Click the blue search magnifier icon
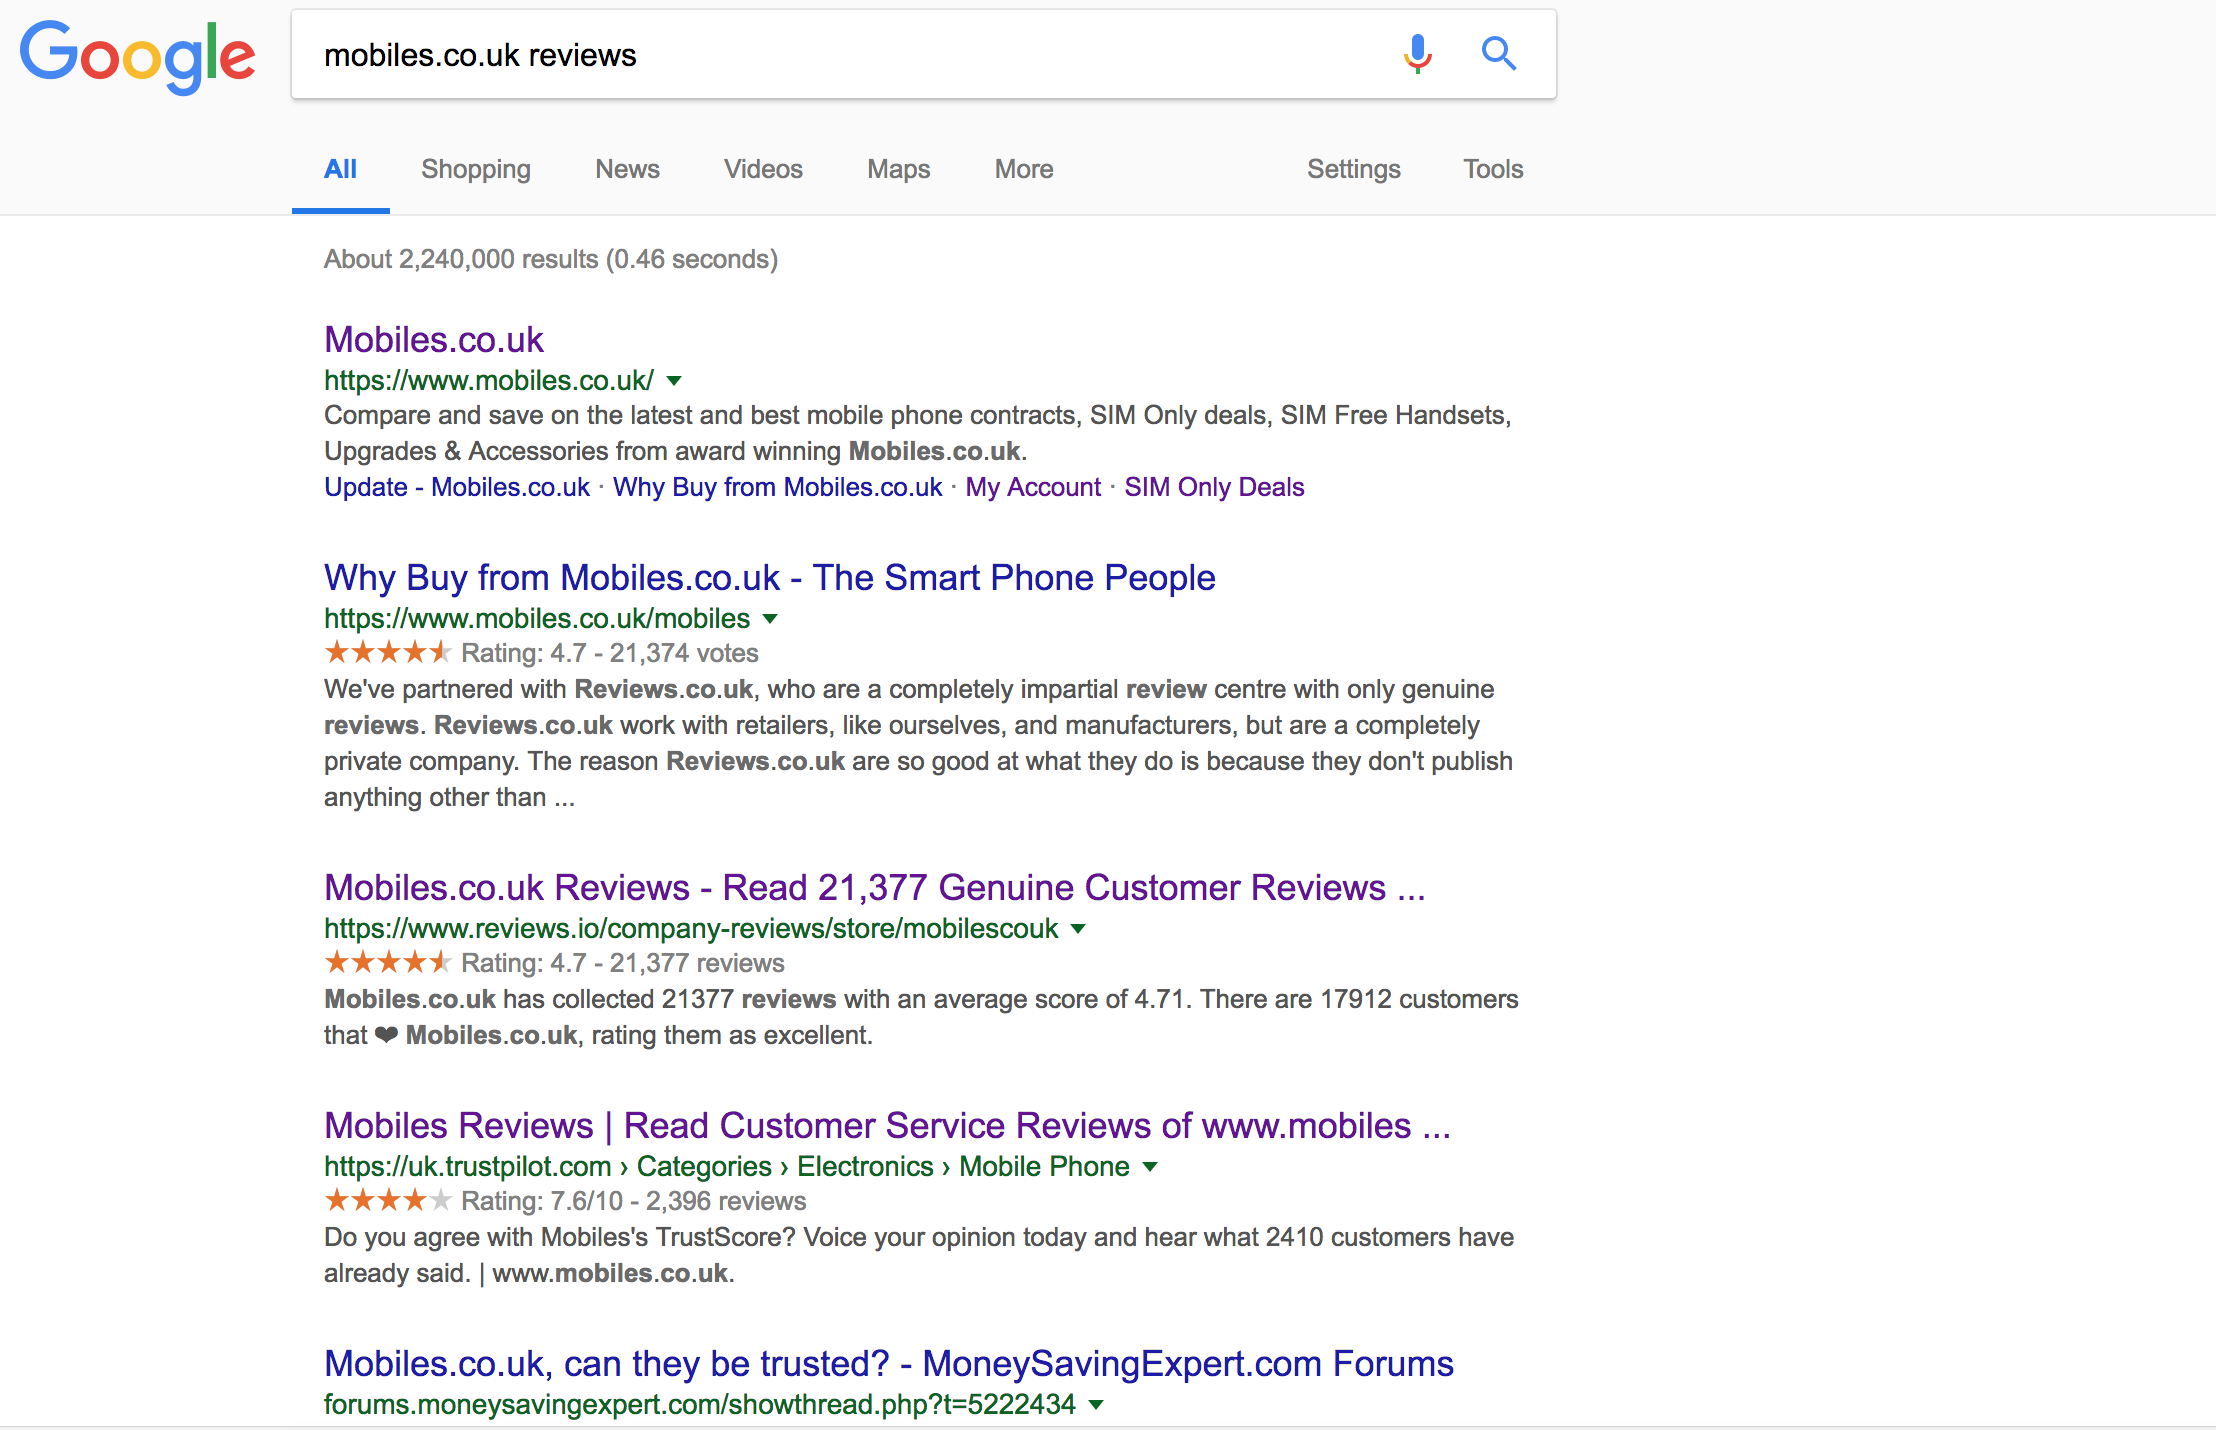This screenshot has width=2216, height=1430. 1499,55
